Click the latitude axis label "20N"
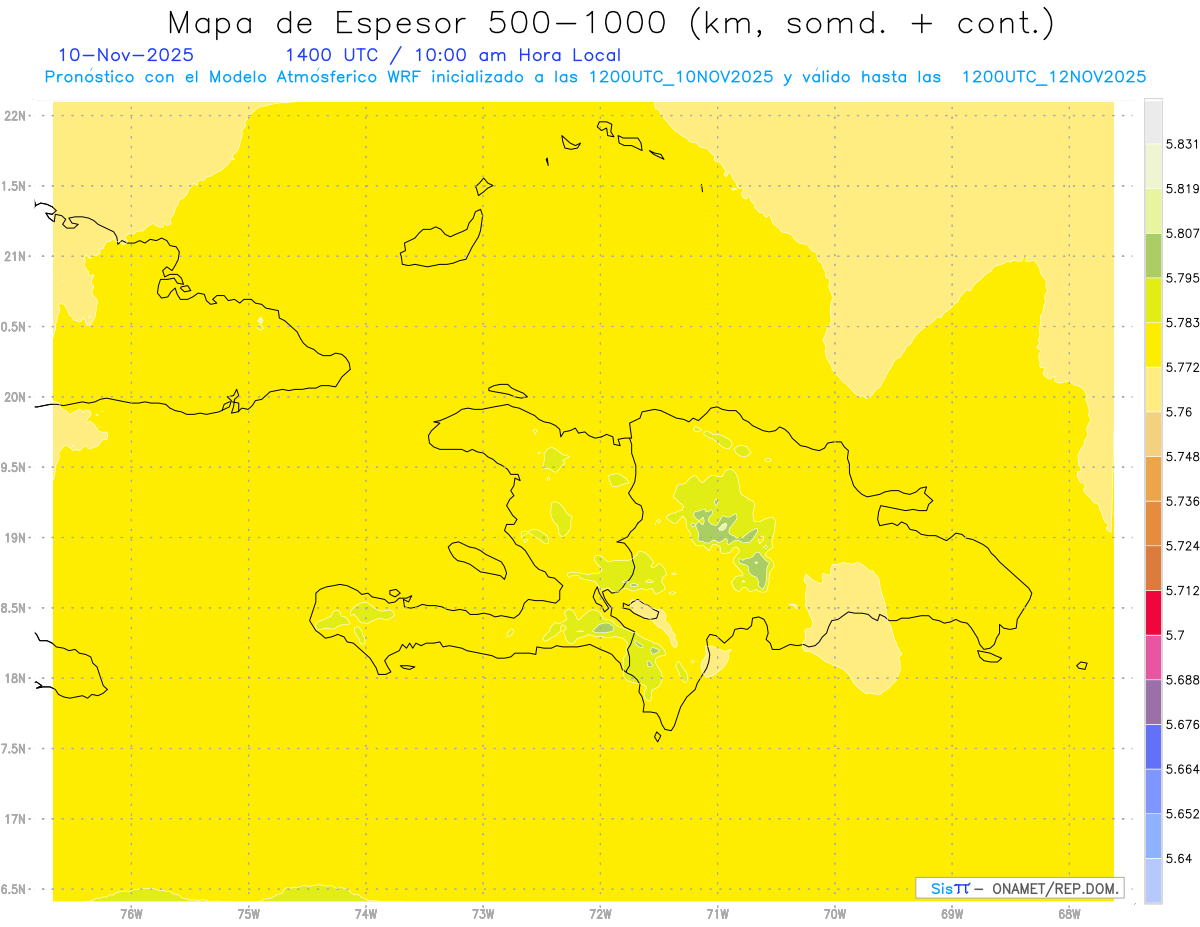The height and width of the screenshot is (927, 1200). click(15, 397)
